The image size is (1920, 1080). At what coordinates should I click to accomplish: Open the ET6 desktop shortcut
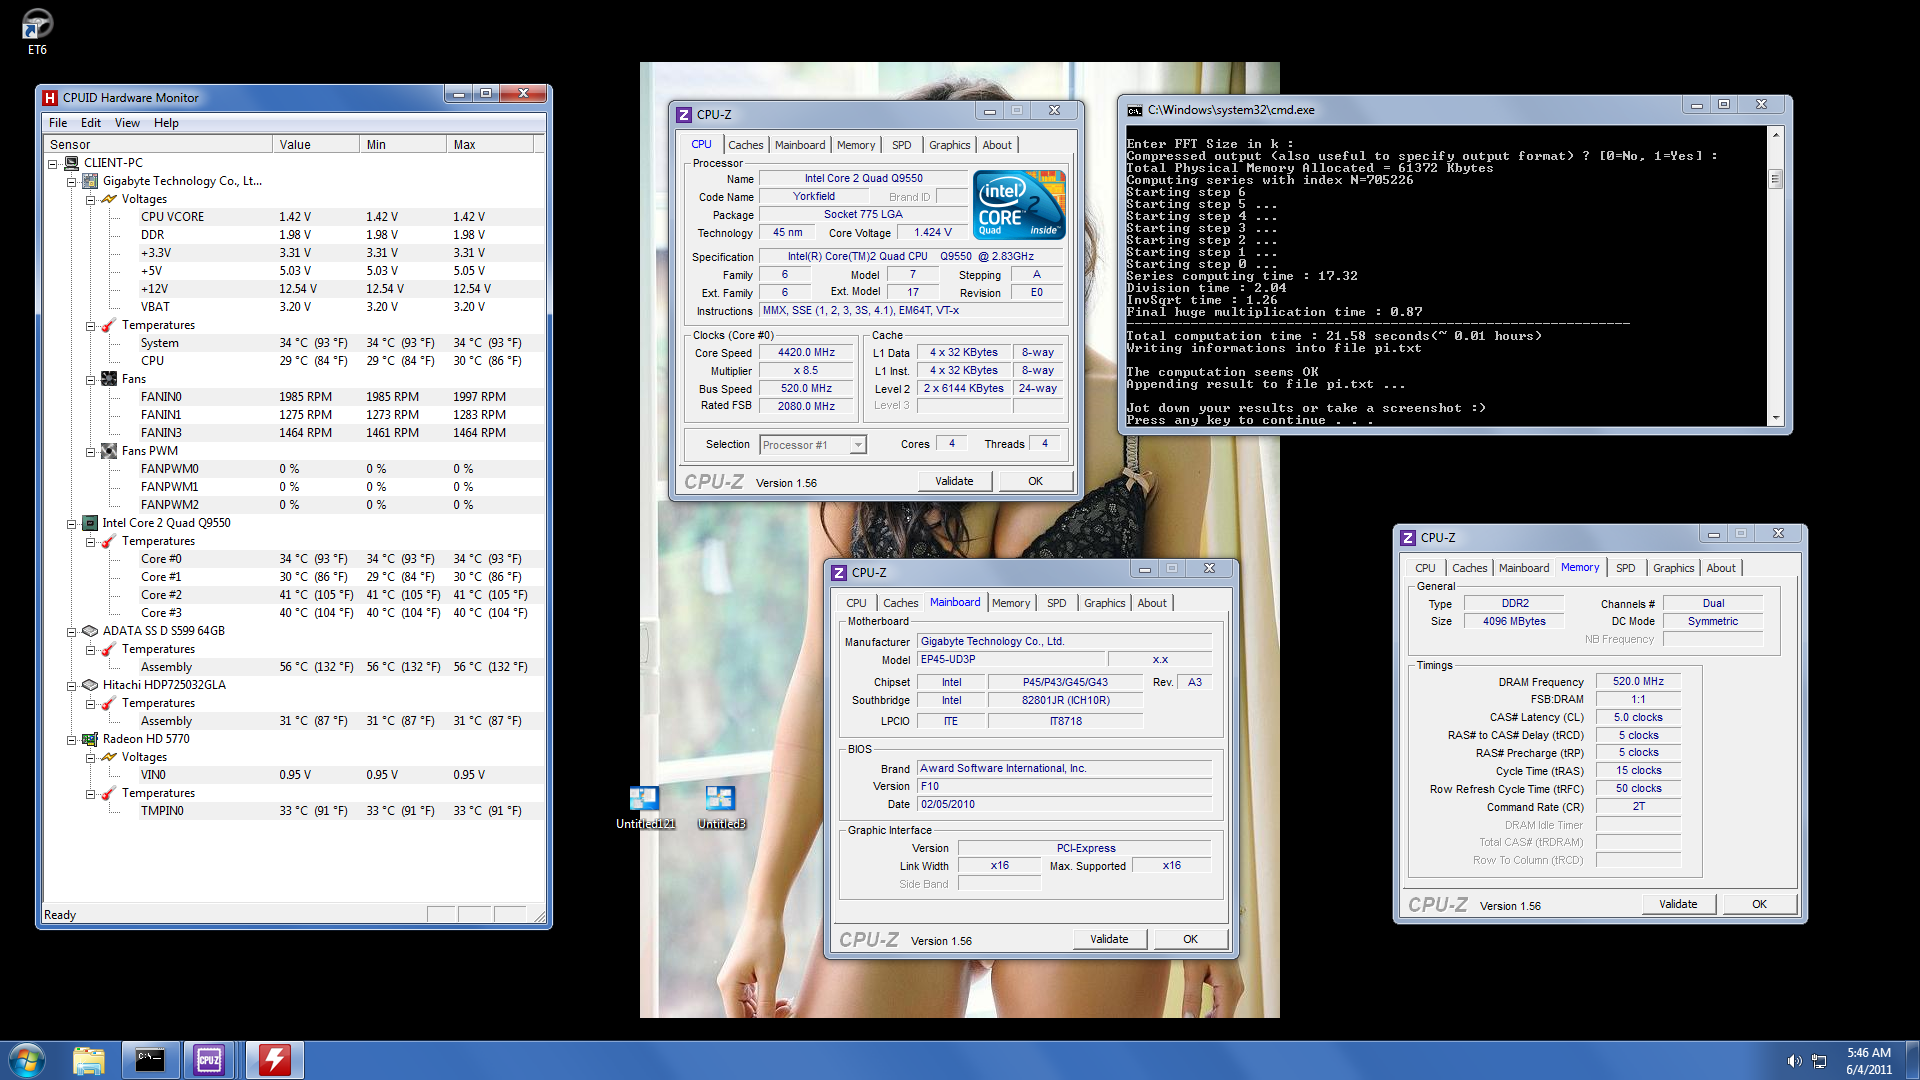point(37,30)
